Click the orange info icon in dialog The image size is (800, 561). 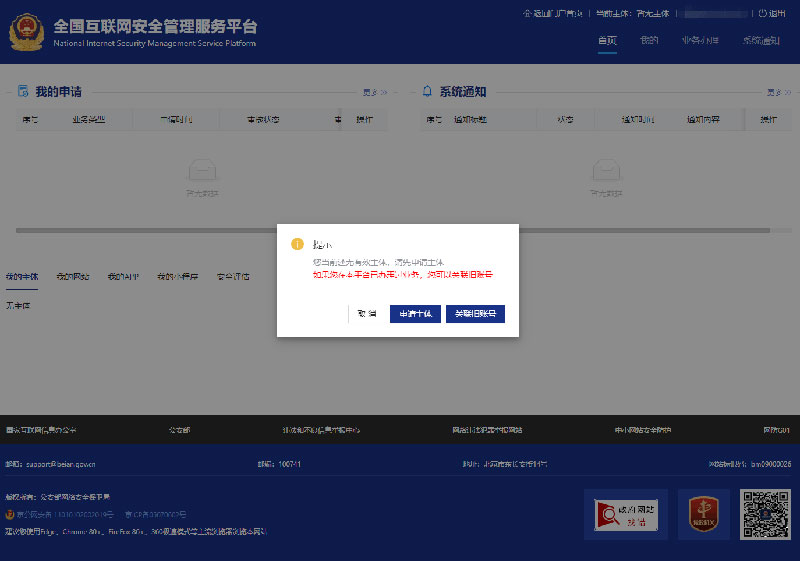coord(296,244)
